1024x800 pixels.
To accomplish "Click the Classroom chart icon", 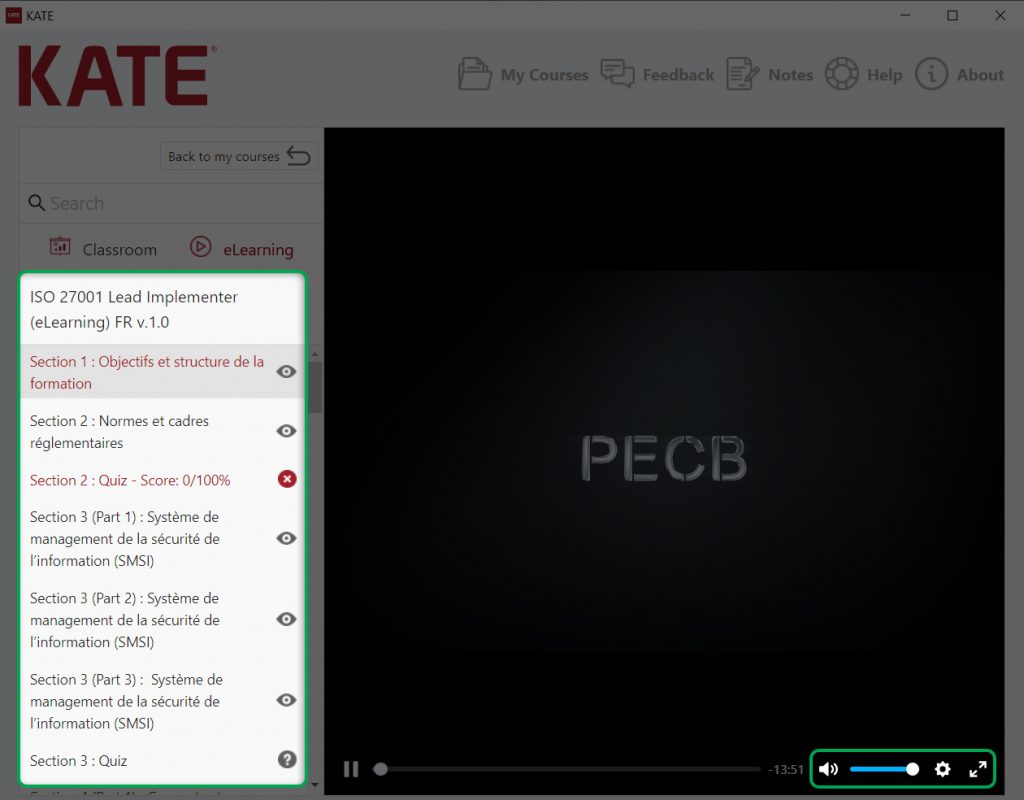I will click(x=60, y=247).
